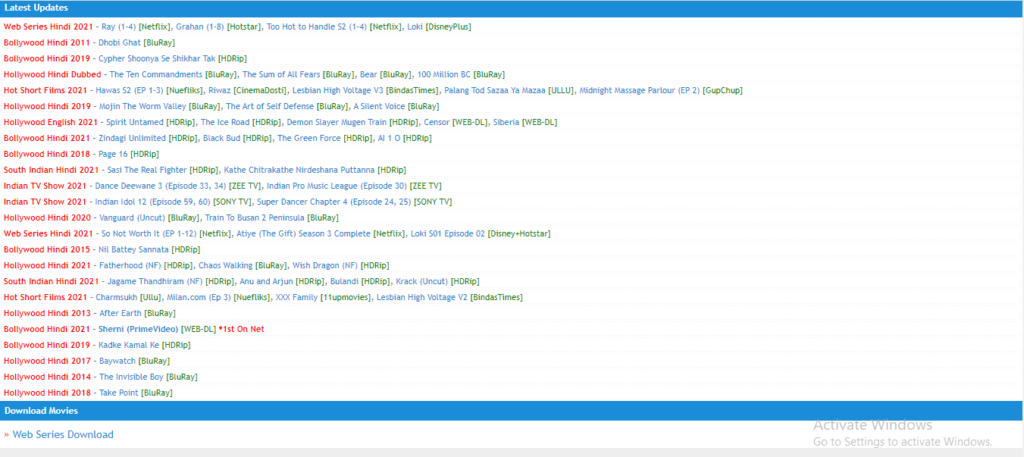Open the Krack (Uncut) link

click(x=422, y=281)
